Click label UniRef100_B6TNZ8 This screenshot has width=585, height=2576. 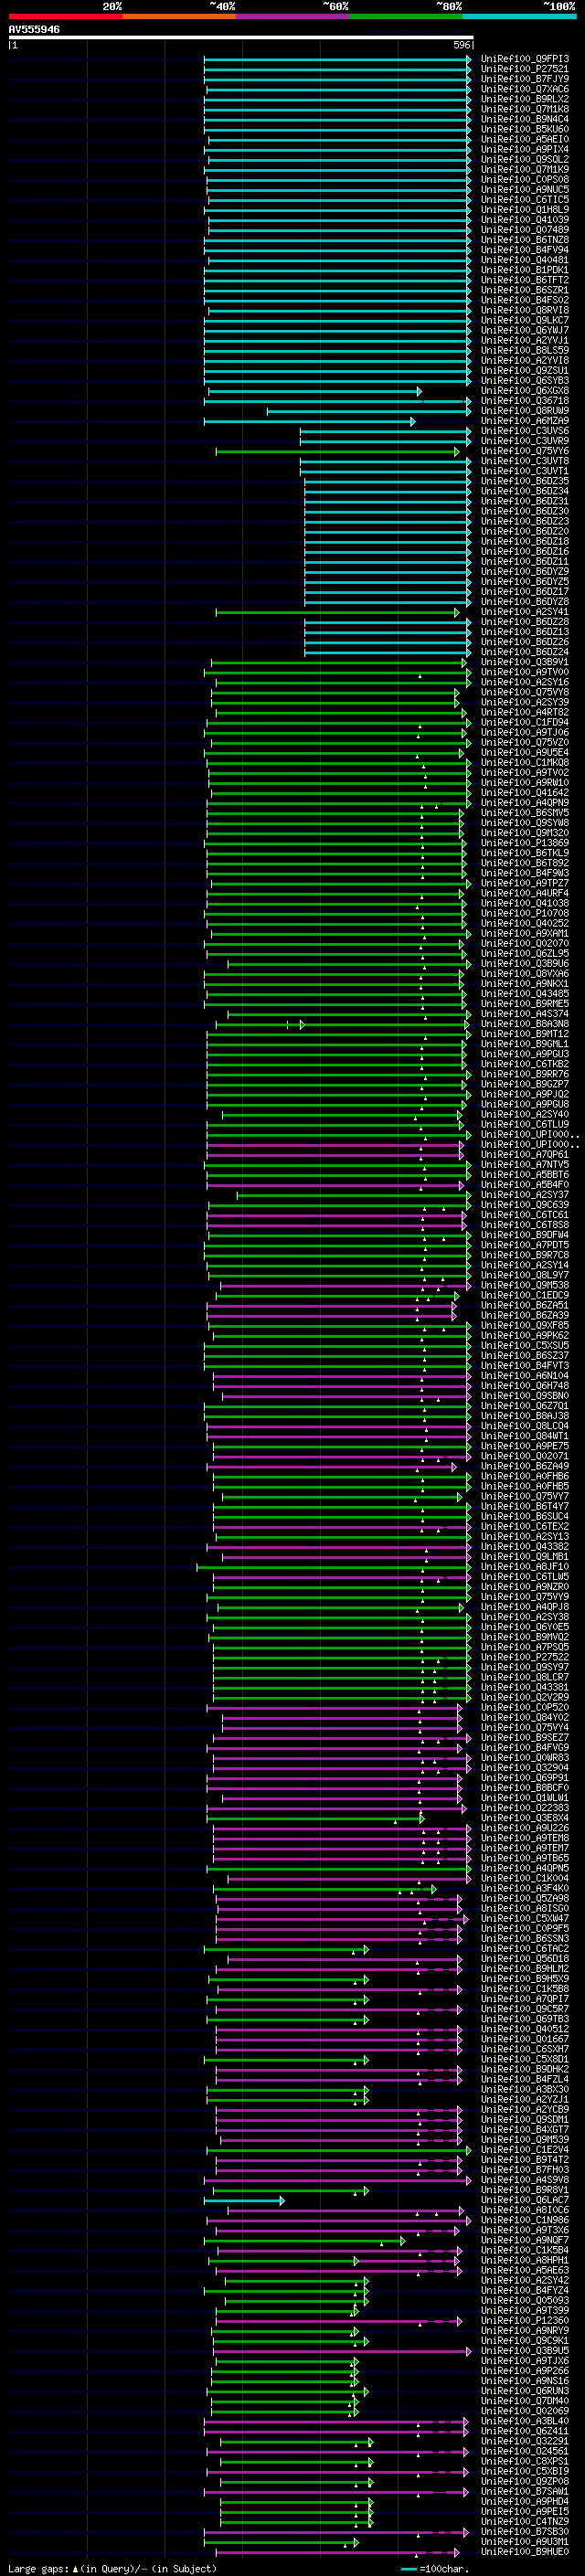(525, 240)
